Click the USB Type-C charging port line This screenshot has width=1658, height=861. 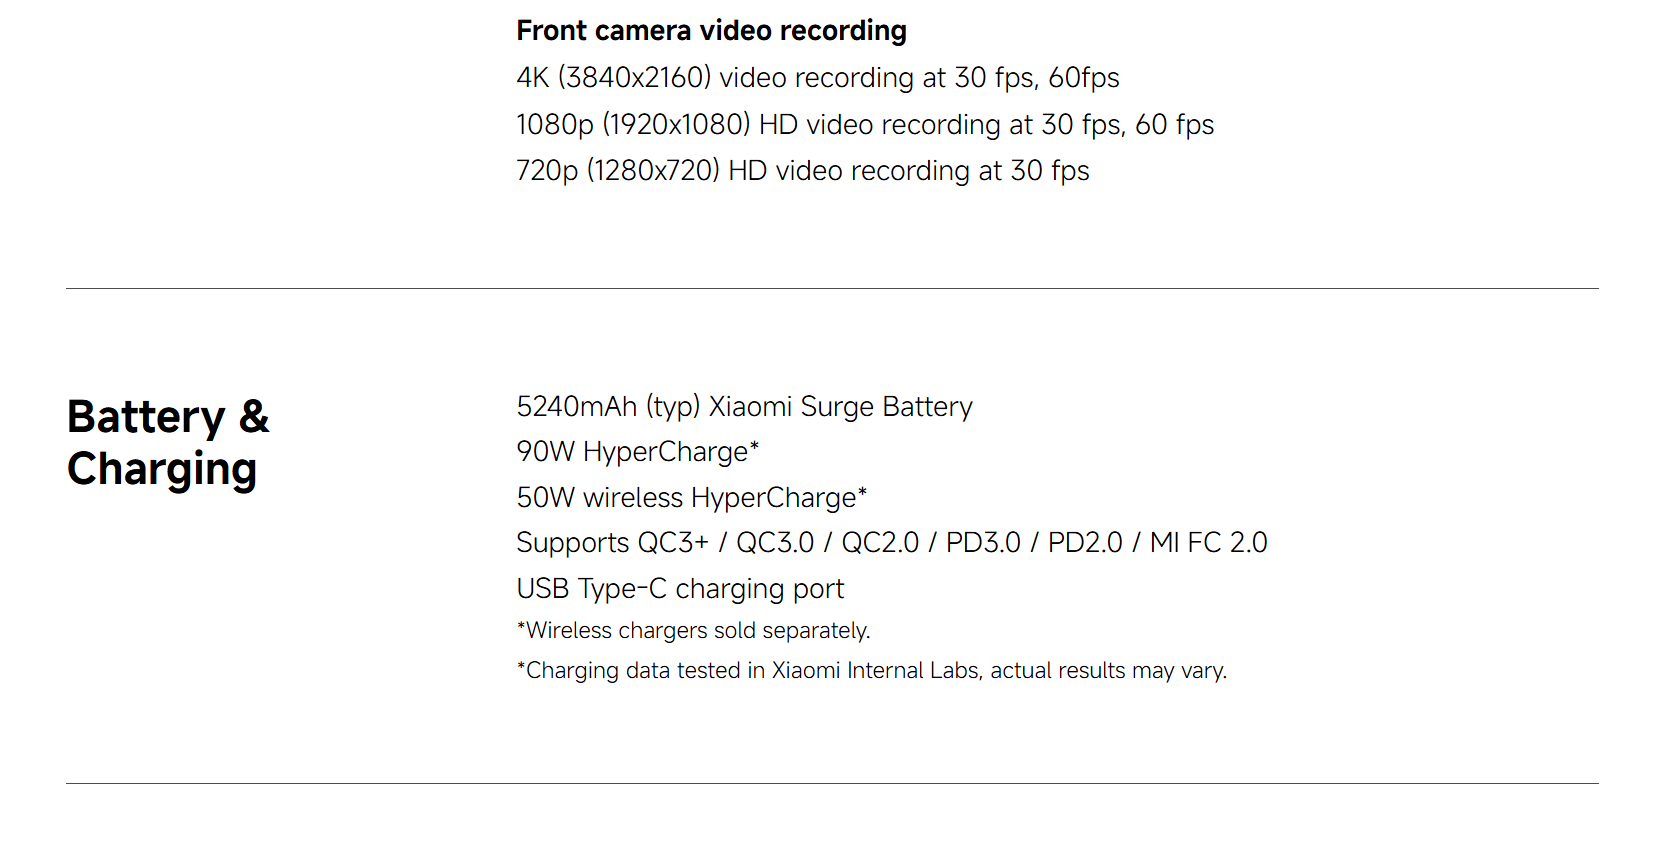[x=680, y=589]
